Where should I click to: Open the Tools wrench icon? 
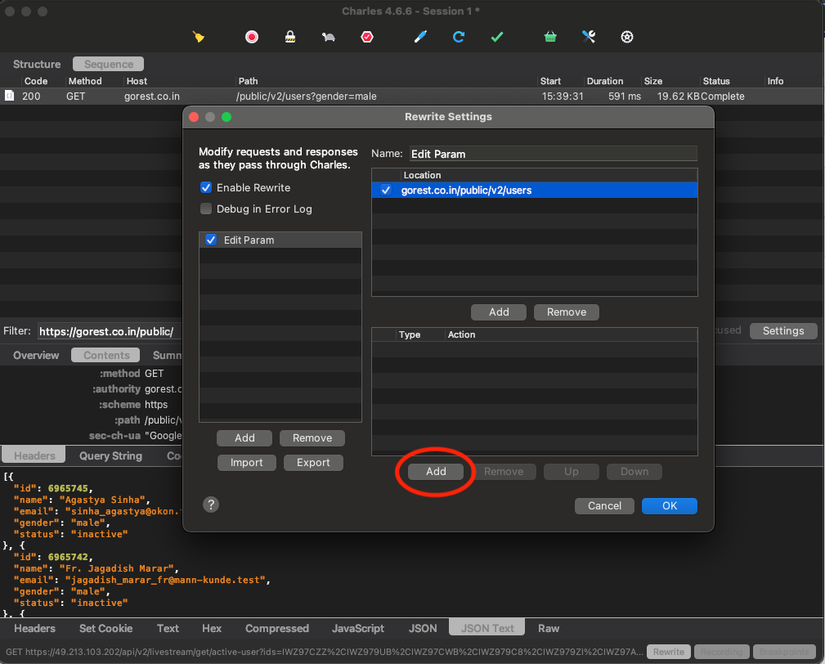coord(588,37)
